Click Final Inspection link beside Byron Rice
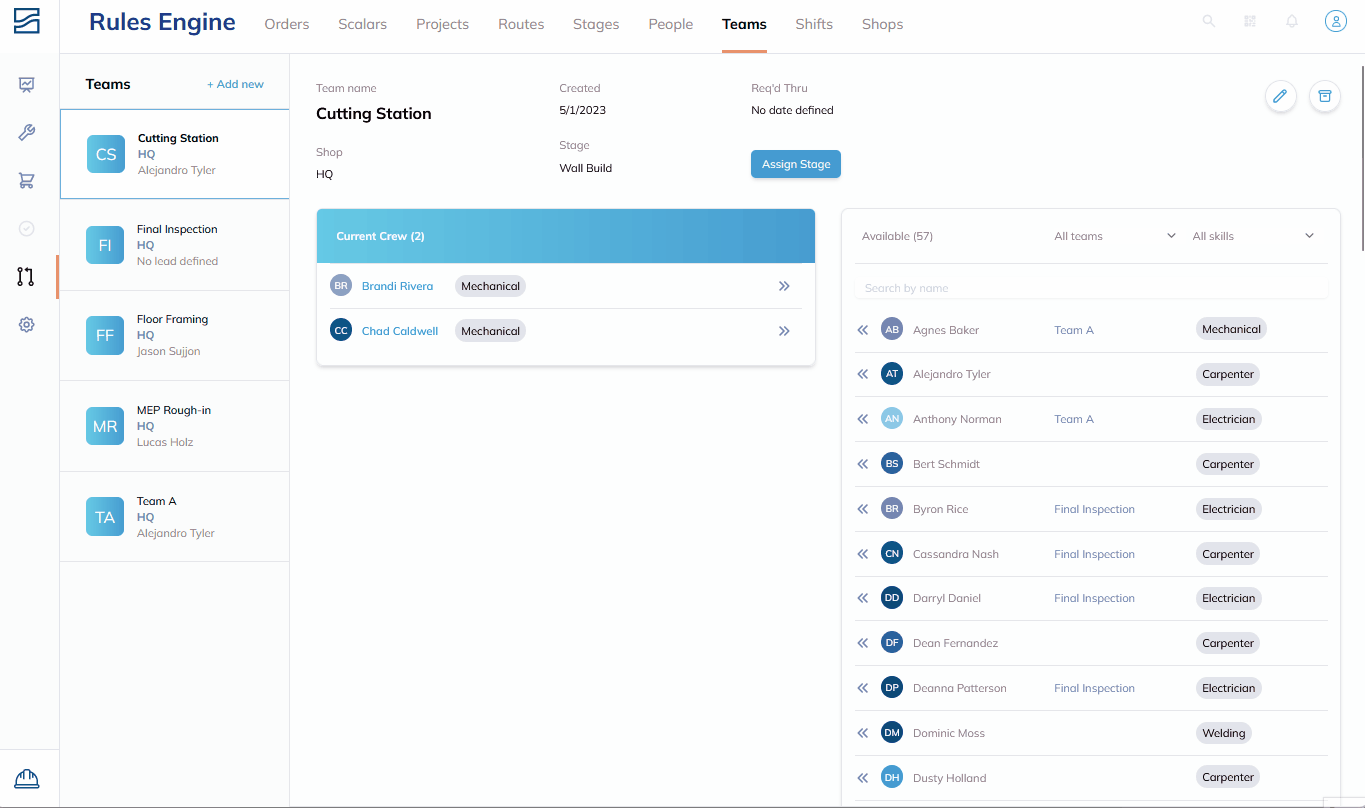 (1094, 509)
